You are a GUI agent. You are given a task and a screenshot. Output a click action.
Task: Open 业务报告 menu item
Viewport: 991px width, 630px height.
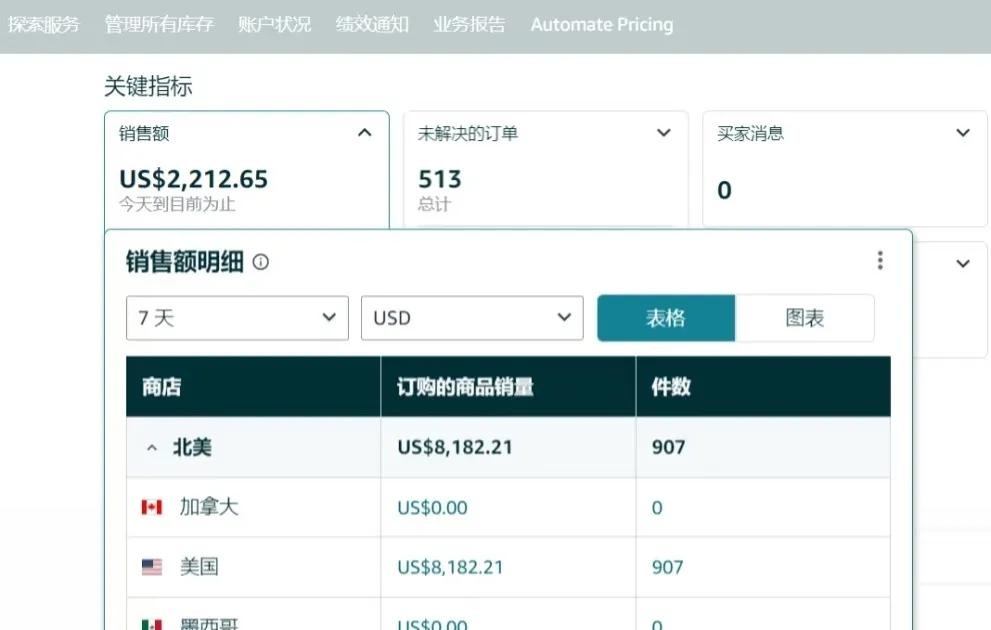(x=470, y=24)
